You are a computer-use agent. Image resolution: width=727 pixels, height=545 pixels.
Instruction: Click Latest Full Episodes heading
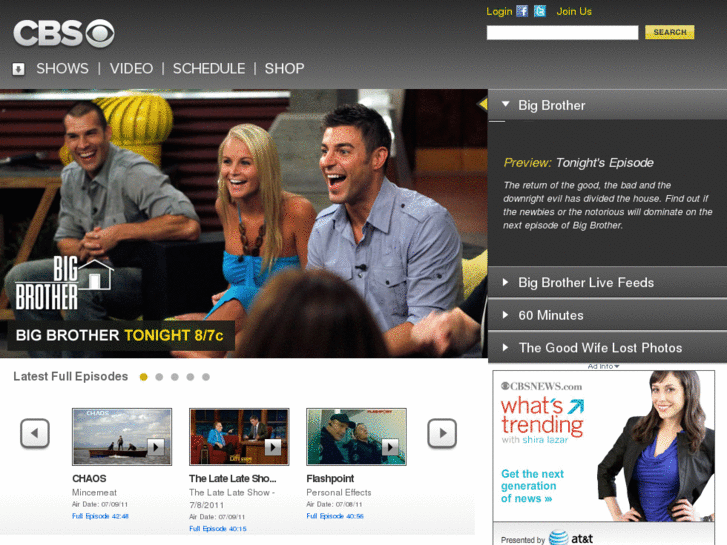70,377
